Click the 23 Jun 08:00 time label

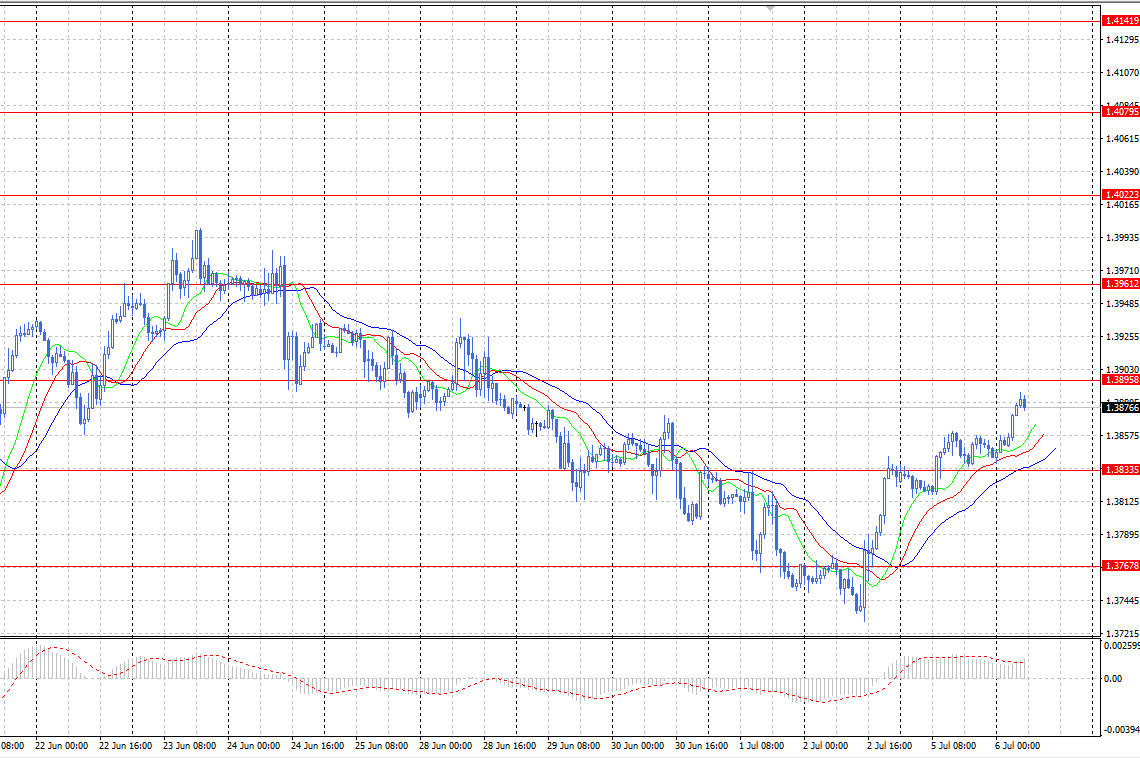click(190, 746)
